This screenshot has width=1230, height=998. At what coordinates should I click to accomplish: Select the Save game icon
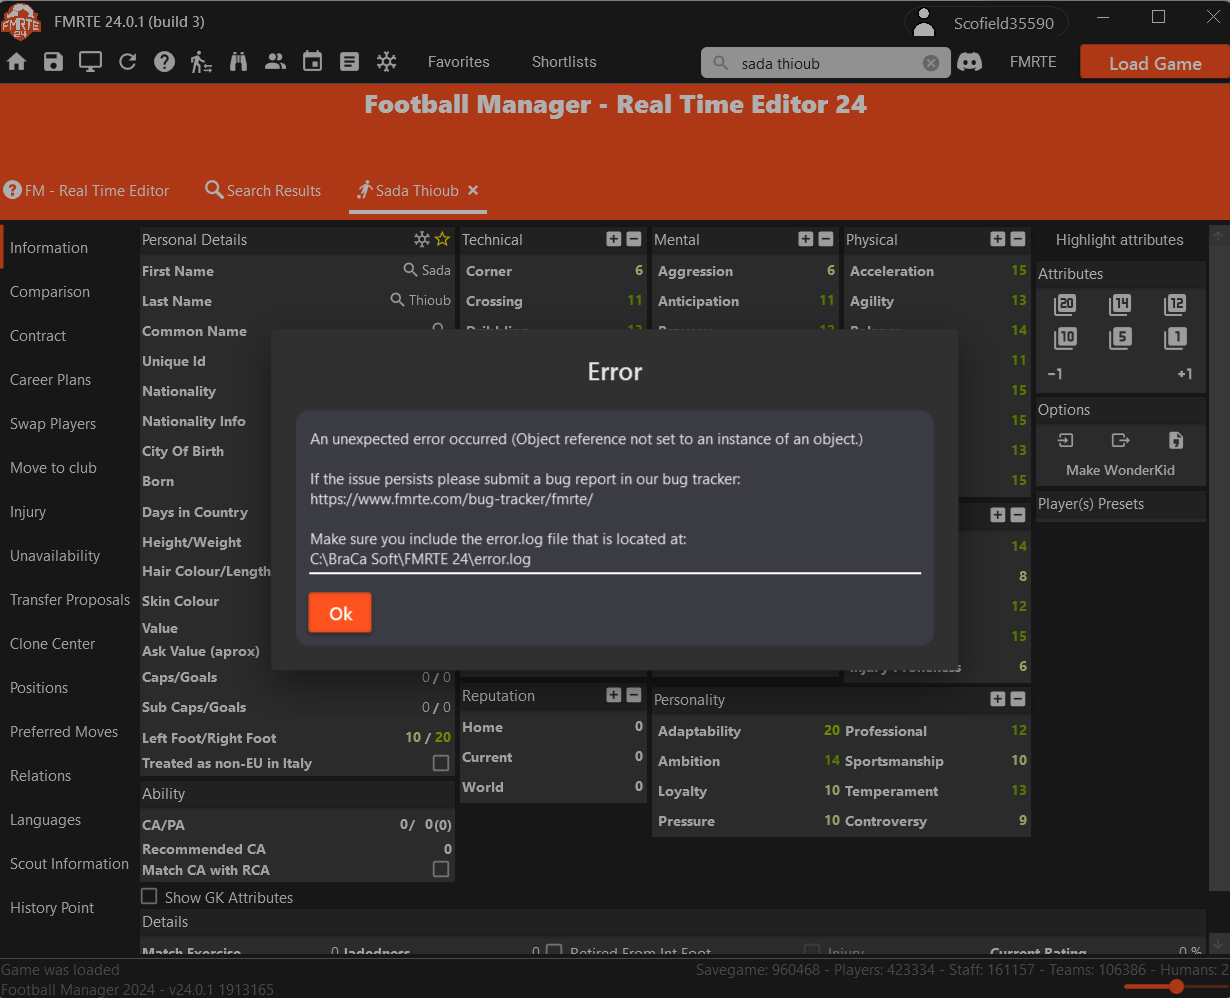point(52,61)
